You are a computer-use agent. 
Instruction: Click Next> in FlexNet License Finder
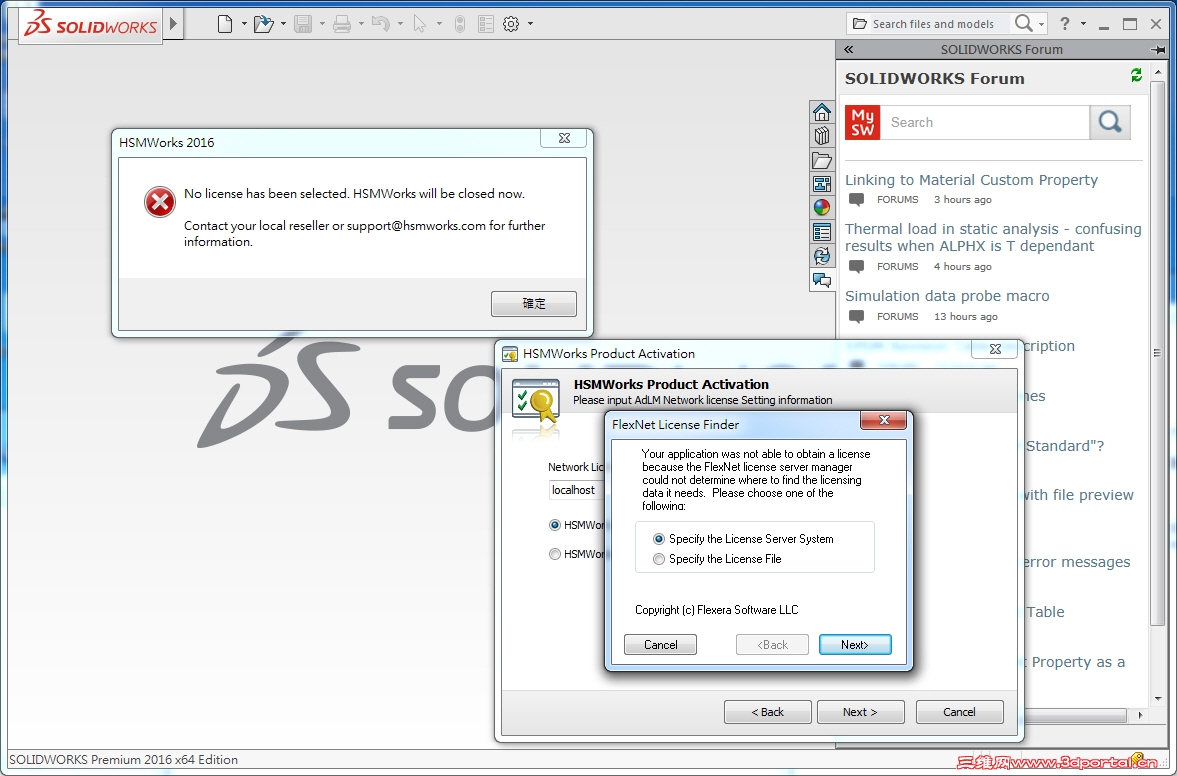click(x=855, y=645)
